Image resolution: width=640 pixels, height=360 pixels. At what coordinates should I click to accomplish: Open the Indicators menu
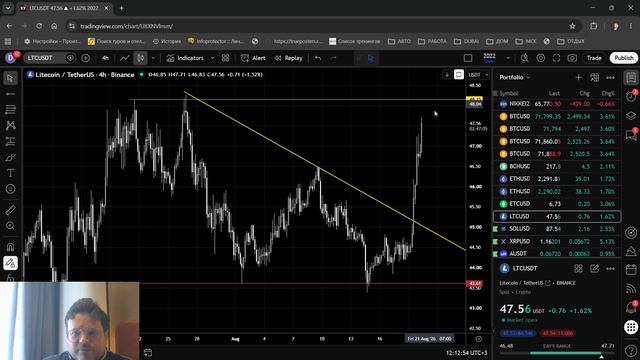click(x=185, y=58)
